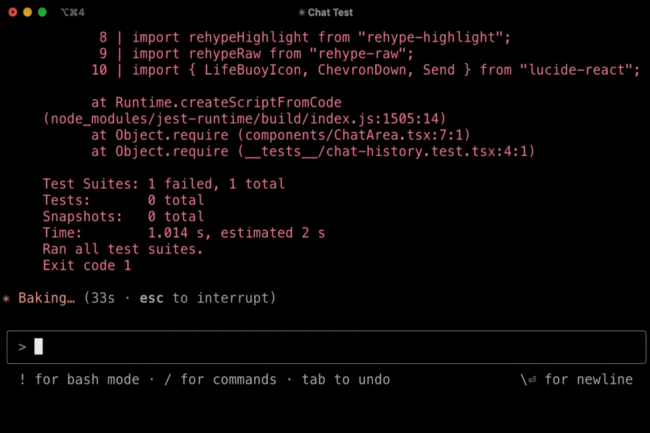Maximize the window using green button
650x433 pixels.
pyautogui.click(x=43, y=12)
